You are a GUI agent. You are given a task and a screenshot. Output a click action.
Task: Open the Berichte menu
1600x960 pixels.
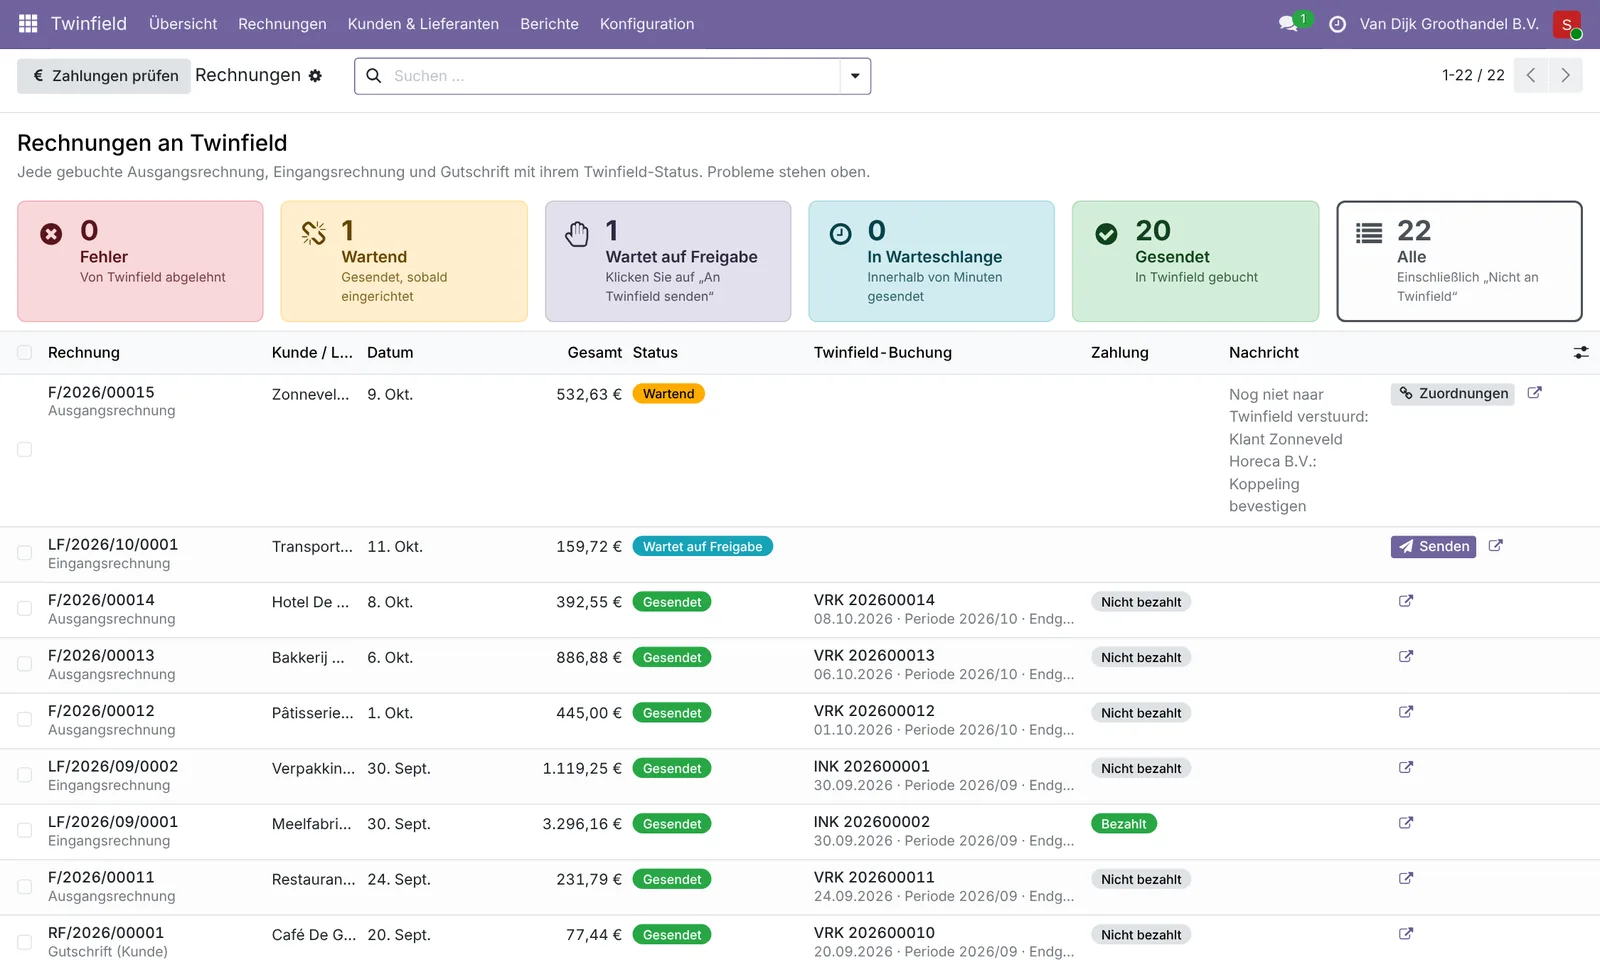pyautogui.click(x=549, y=24)
